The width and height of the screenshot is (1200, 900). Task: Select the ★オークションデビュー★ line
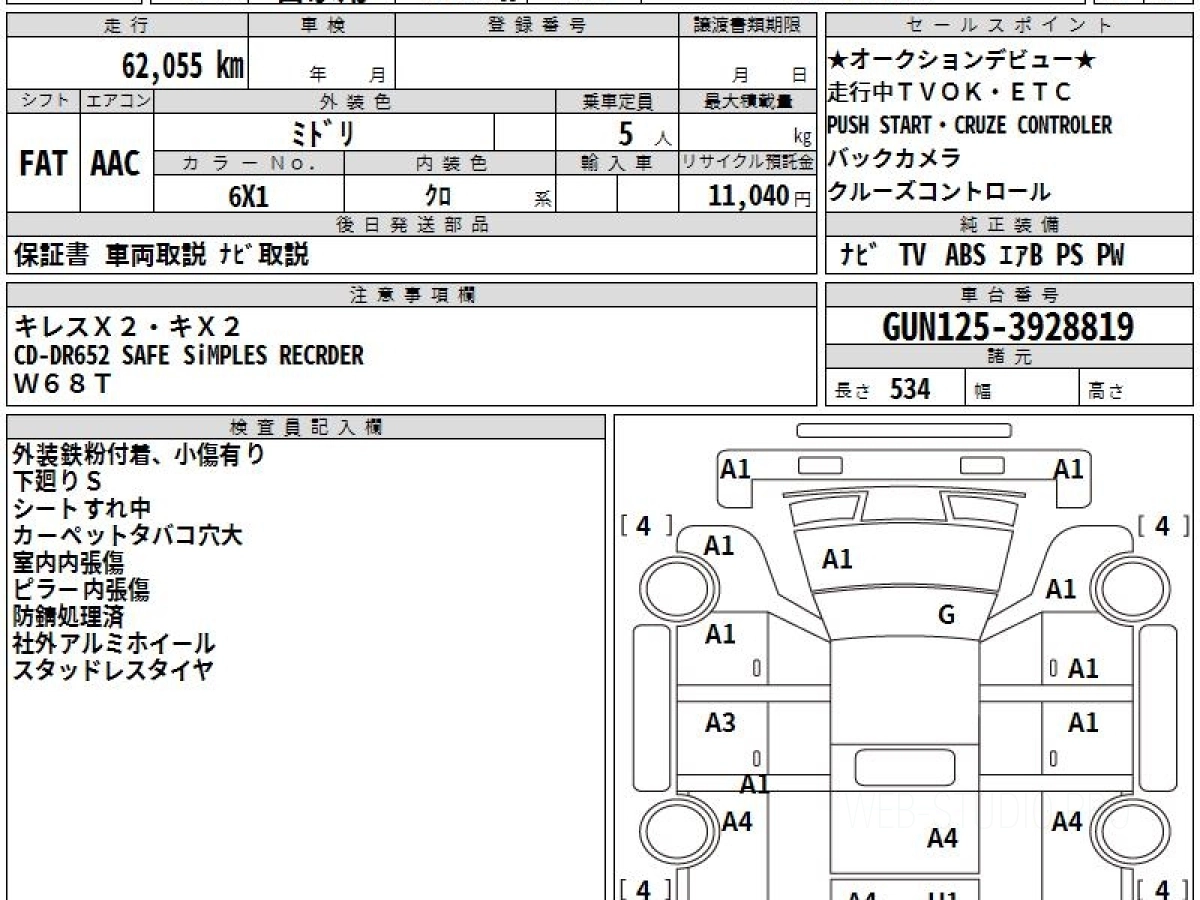(x=962, y=61)
